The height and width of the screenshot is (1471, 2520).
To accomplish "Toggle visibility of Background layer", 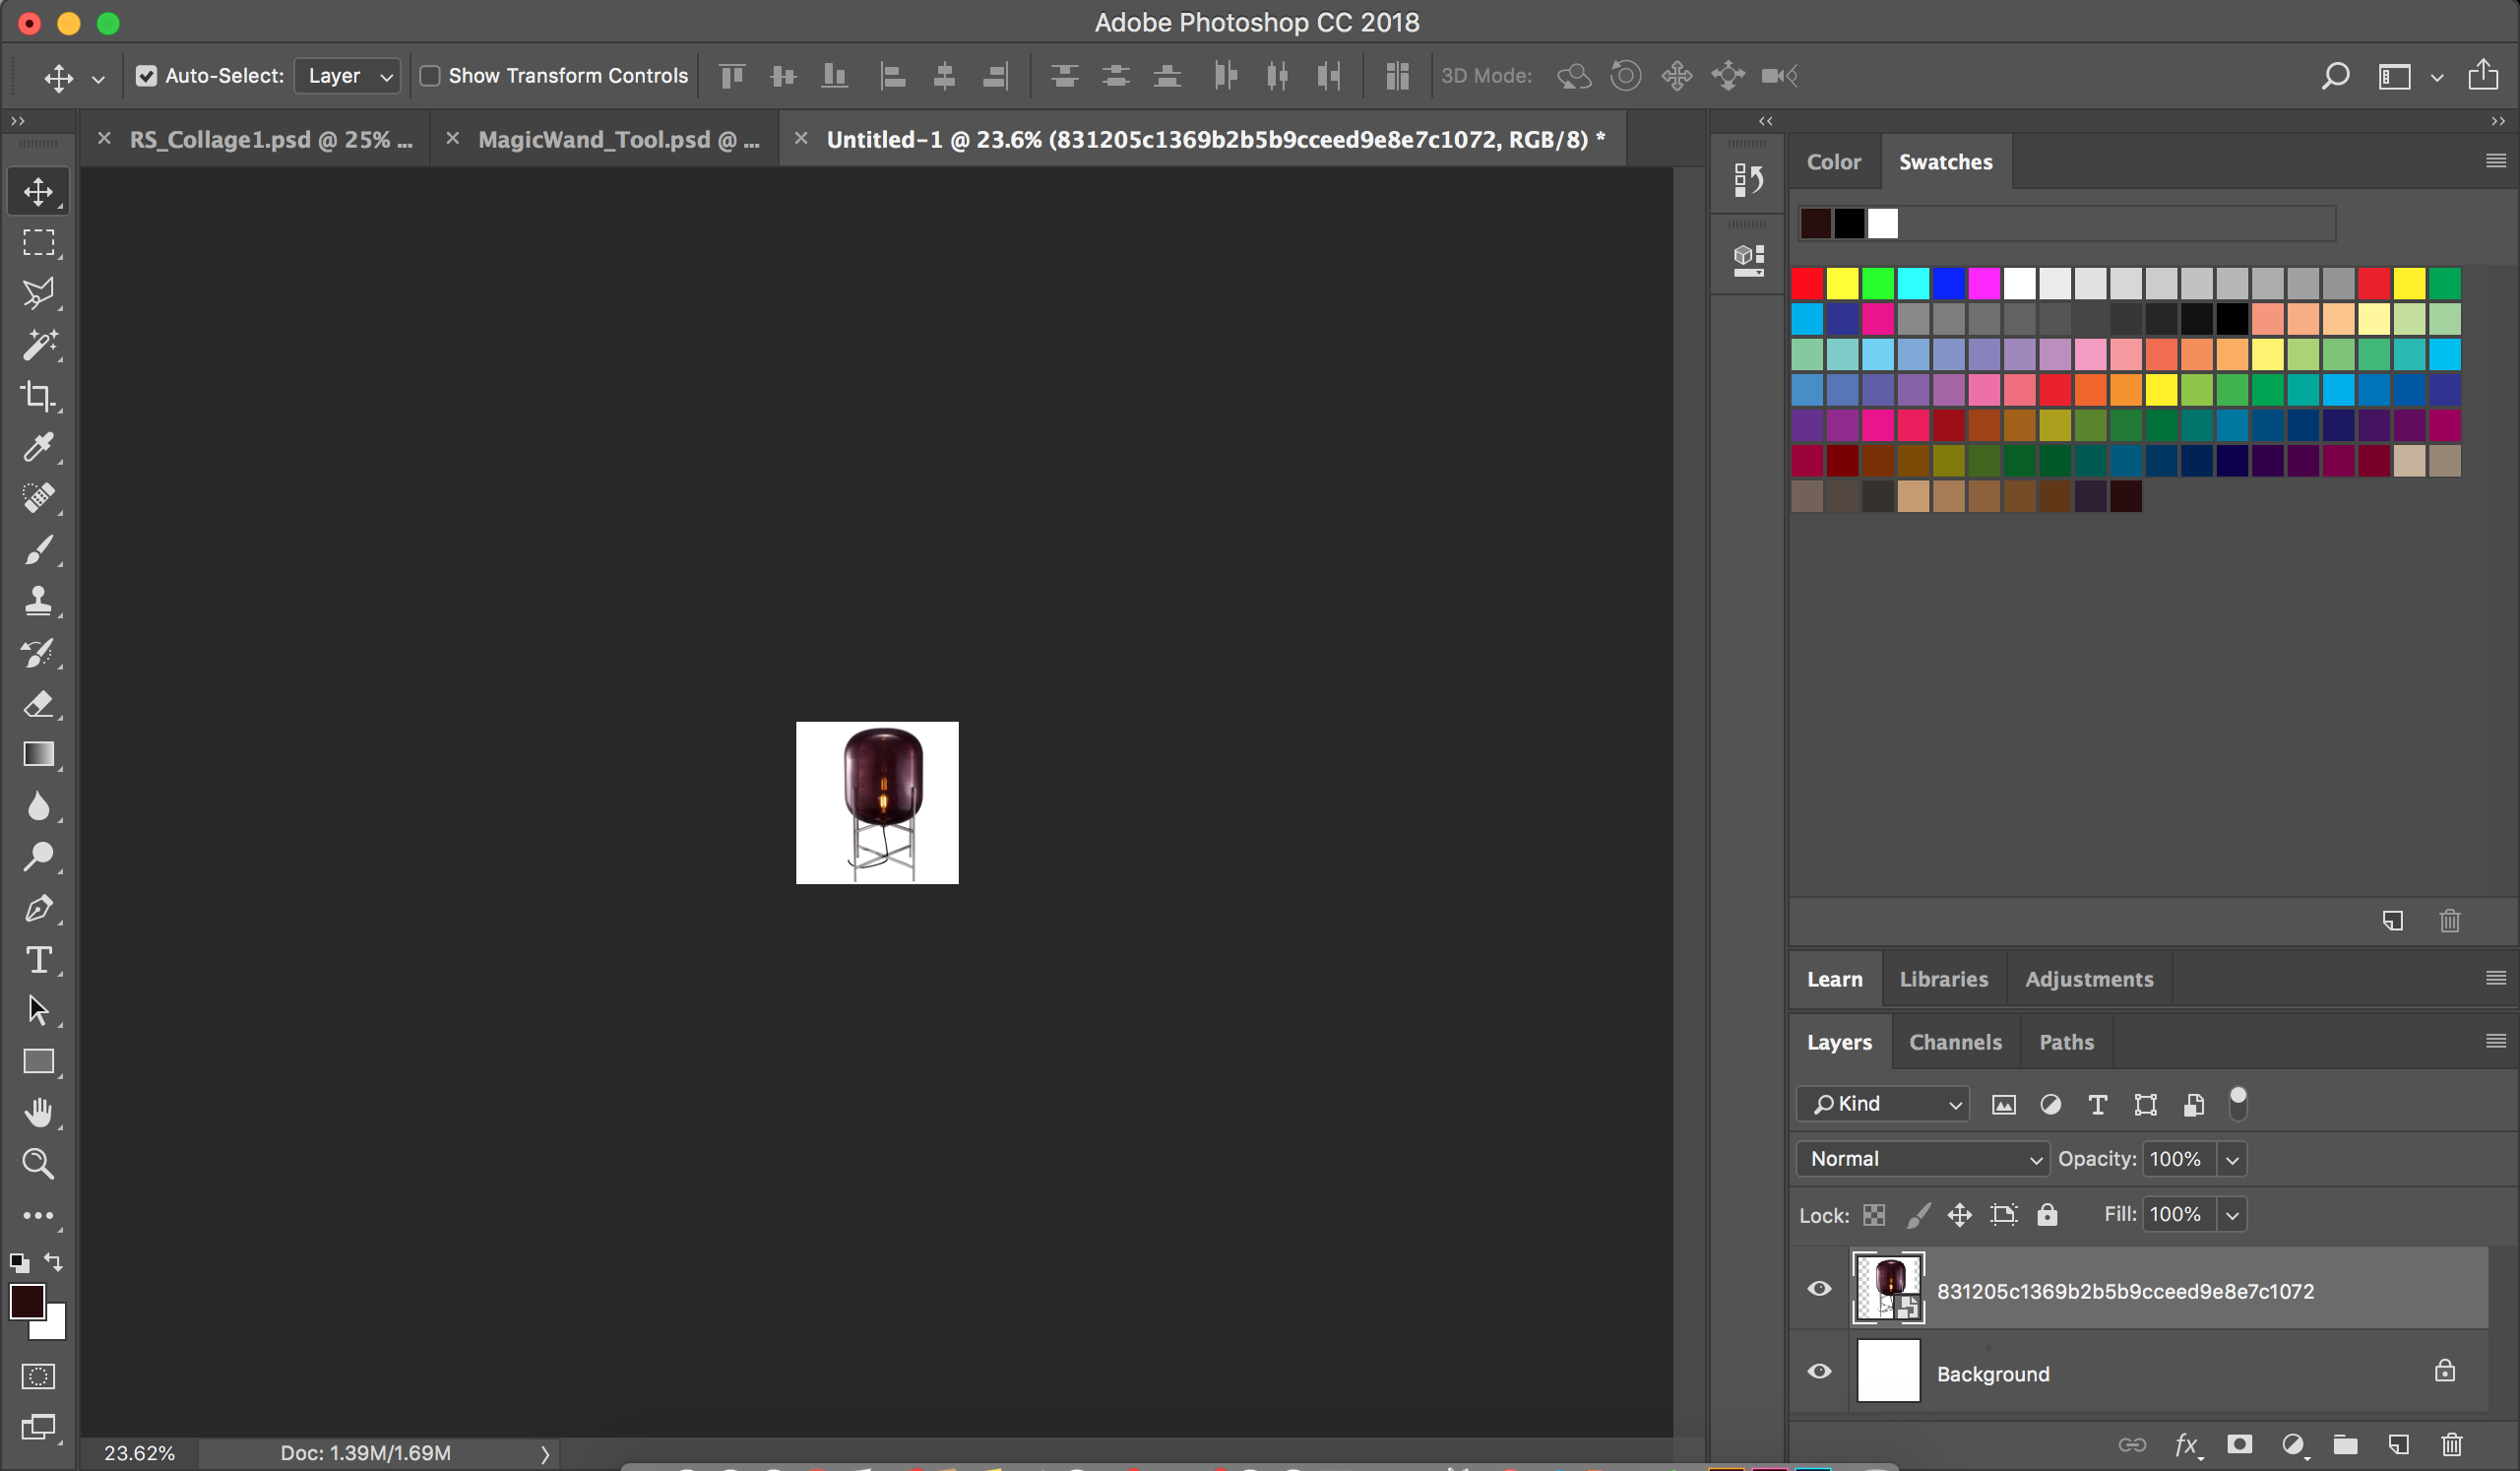I will 1820,1373.
